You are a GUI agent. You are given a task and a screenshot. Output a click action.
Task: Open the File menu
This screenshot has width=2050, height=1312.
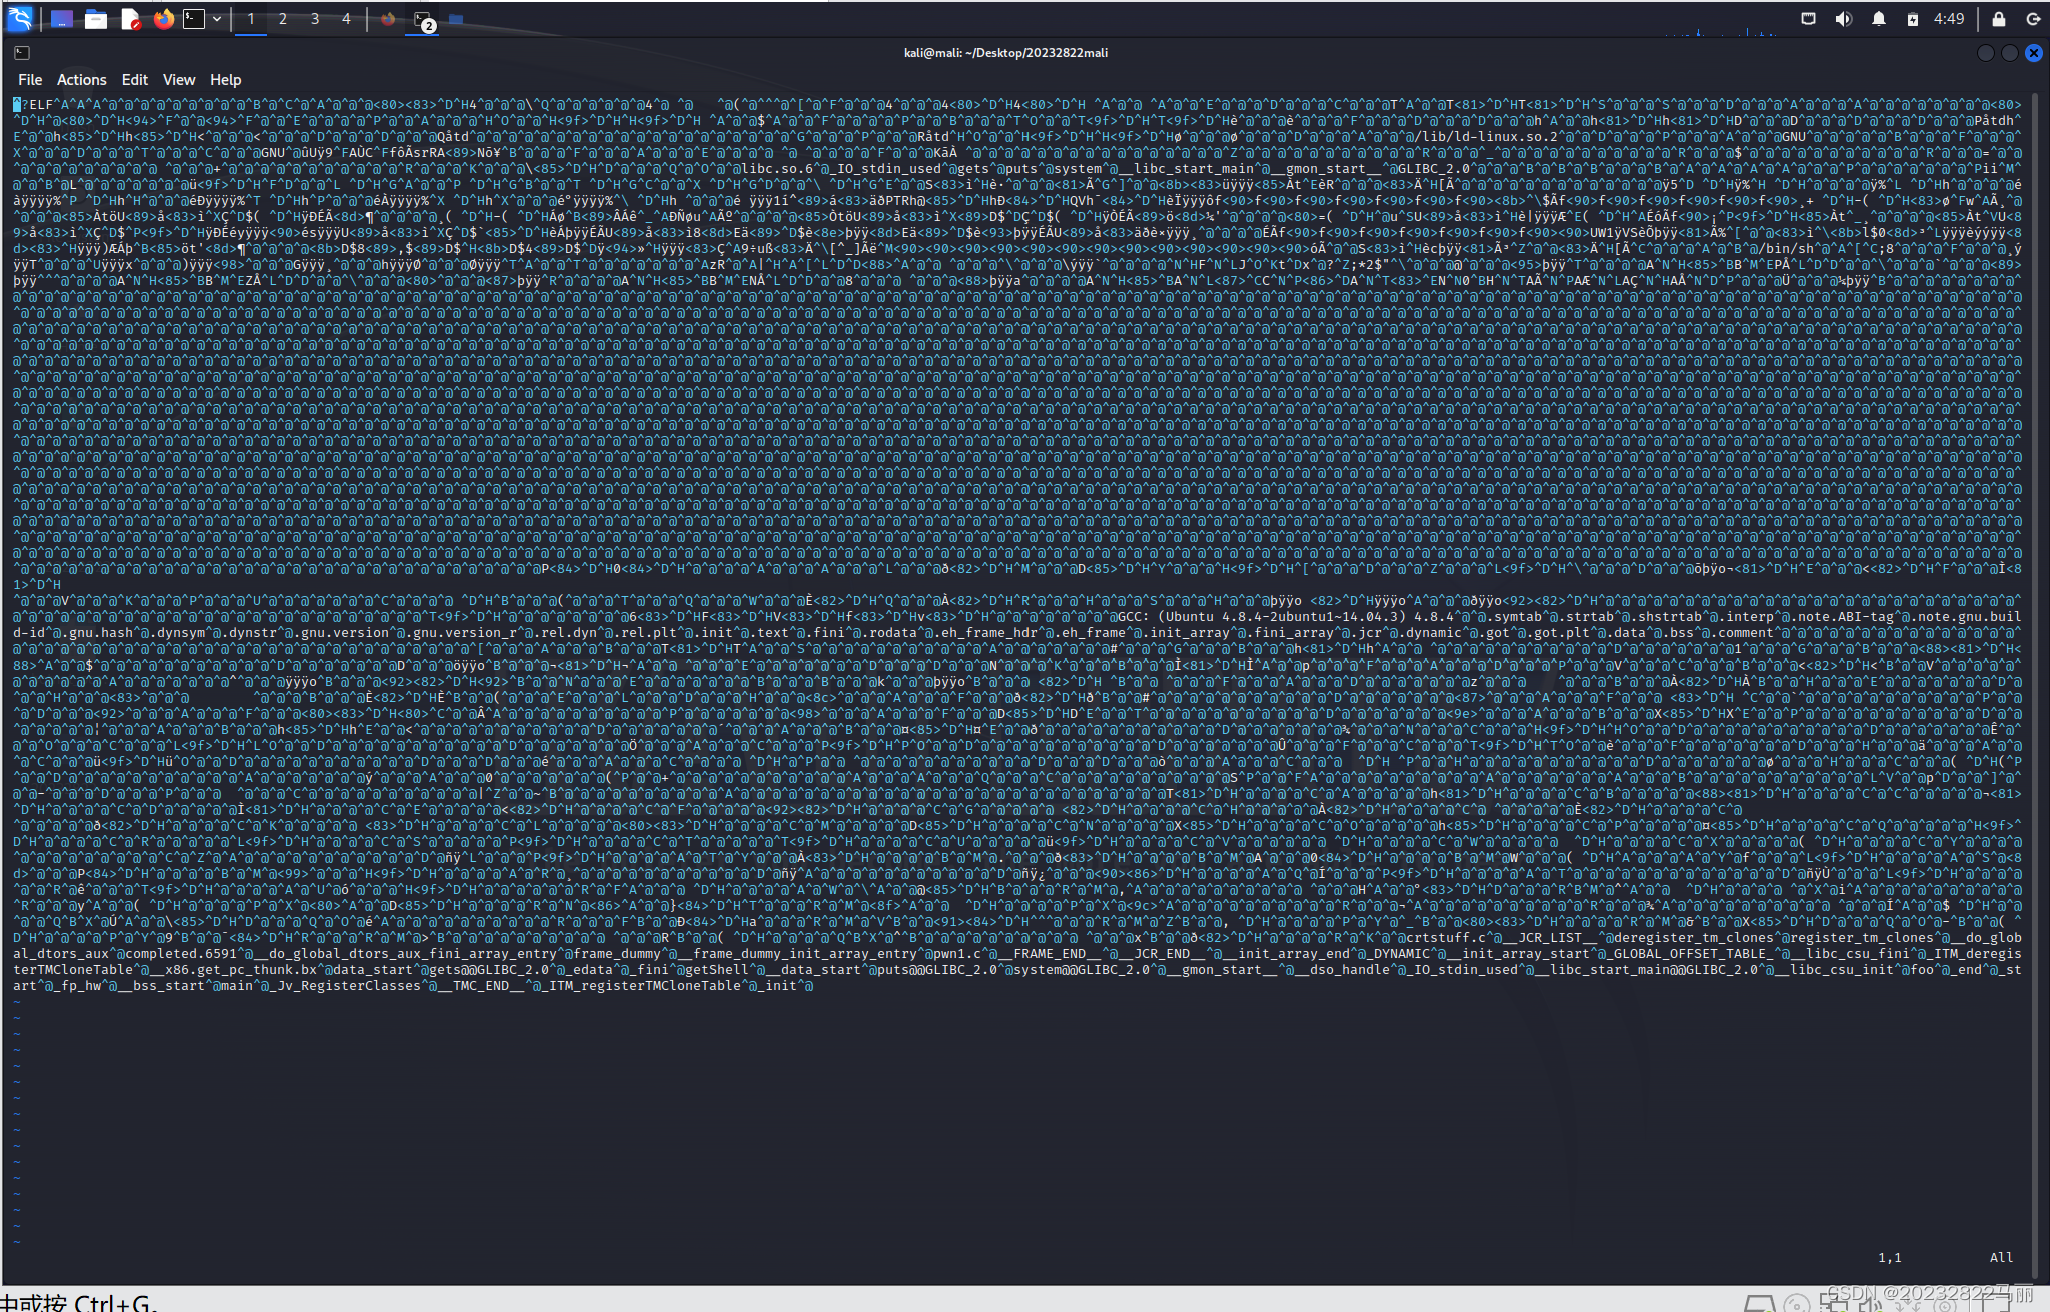pyautogui.click(x=30, y=80)
